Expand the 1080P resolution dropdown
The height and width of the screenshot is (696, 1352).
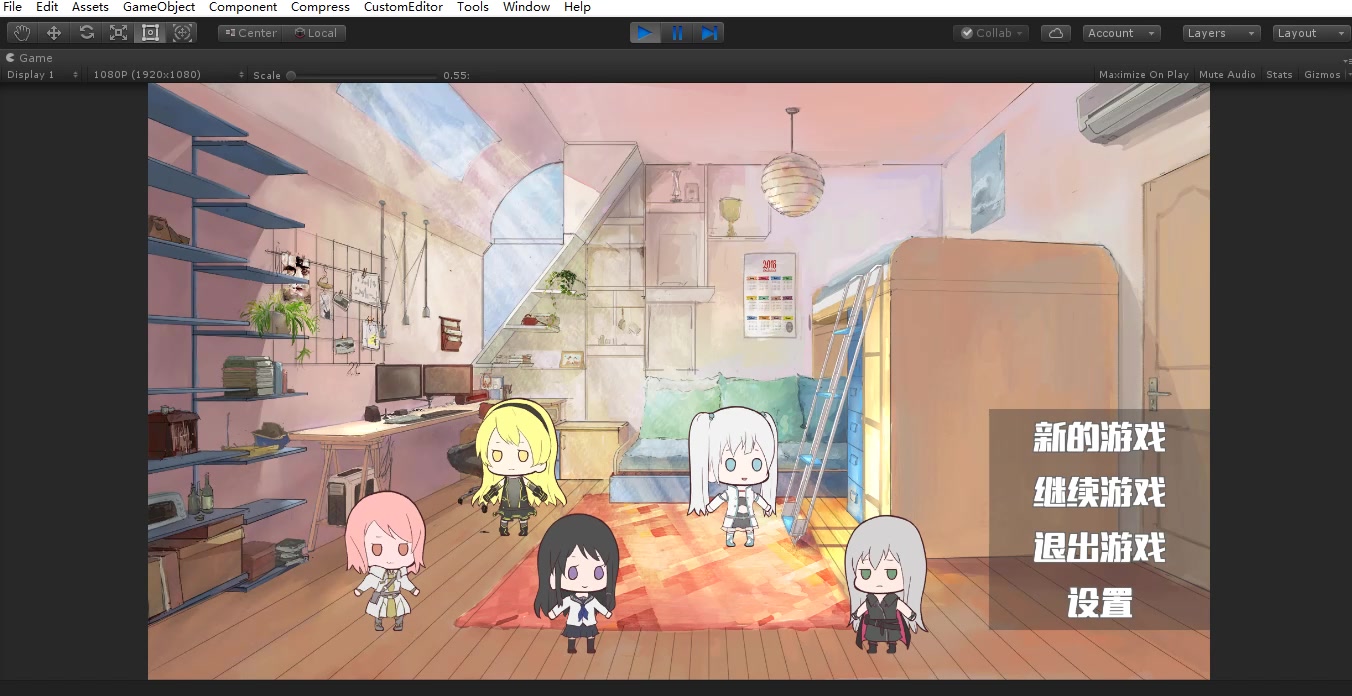click(x=167, y=75)
